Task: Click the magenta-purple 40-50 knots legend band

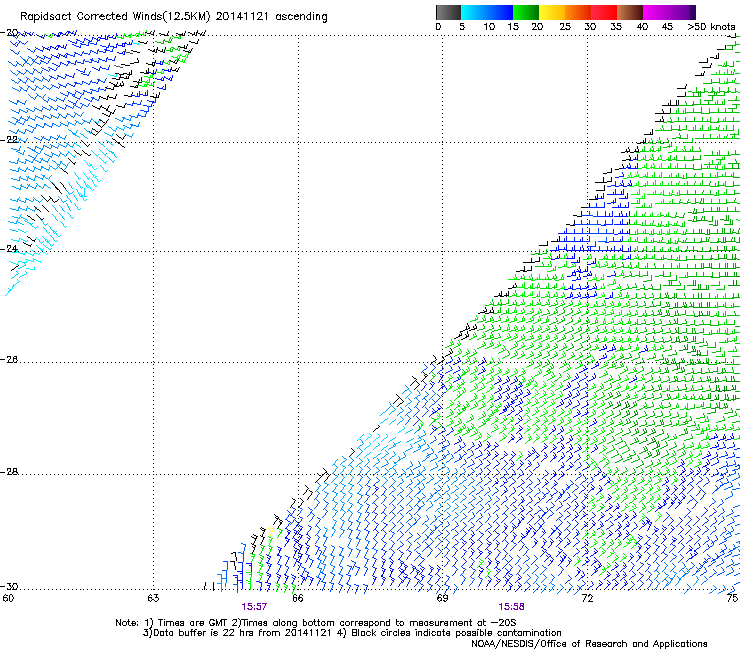Action: [669, 12]
